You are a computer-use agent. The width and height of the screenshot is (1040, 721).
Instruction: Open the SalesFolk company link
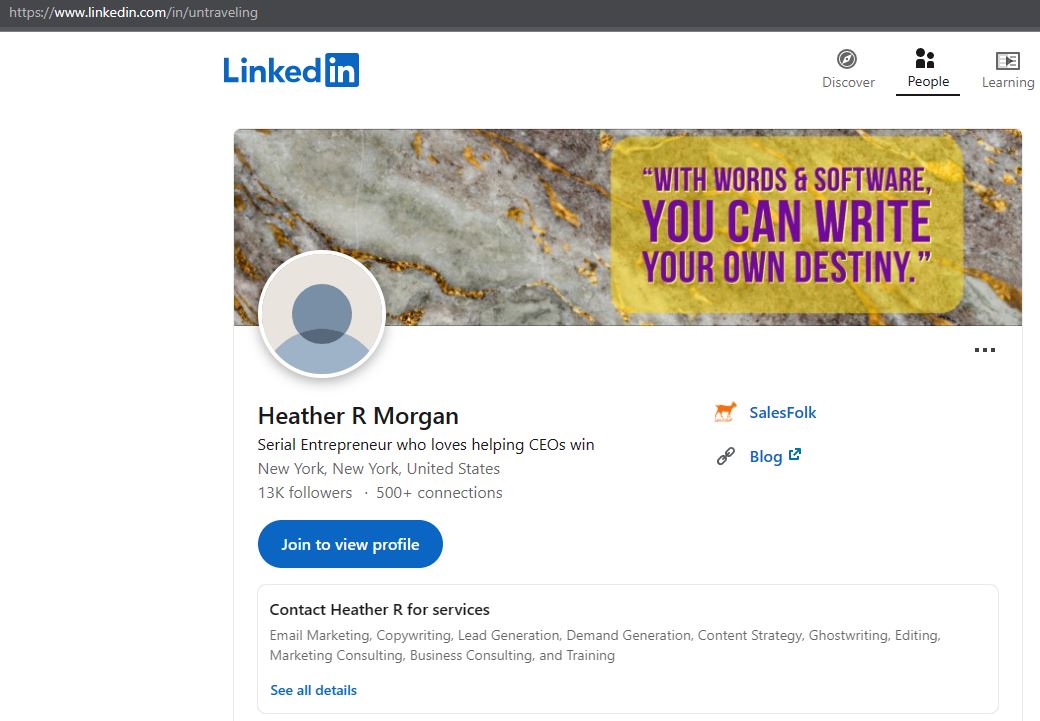[783, 413]
